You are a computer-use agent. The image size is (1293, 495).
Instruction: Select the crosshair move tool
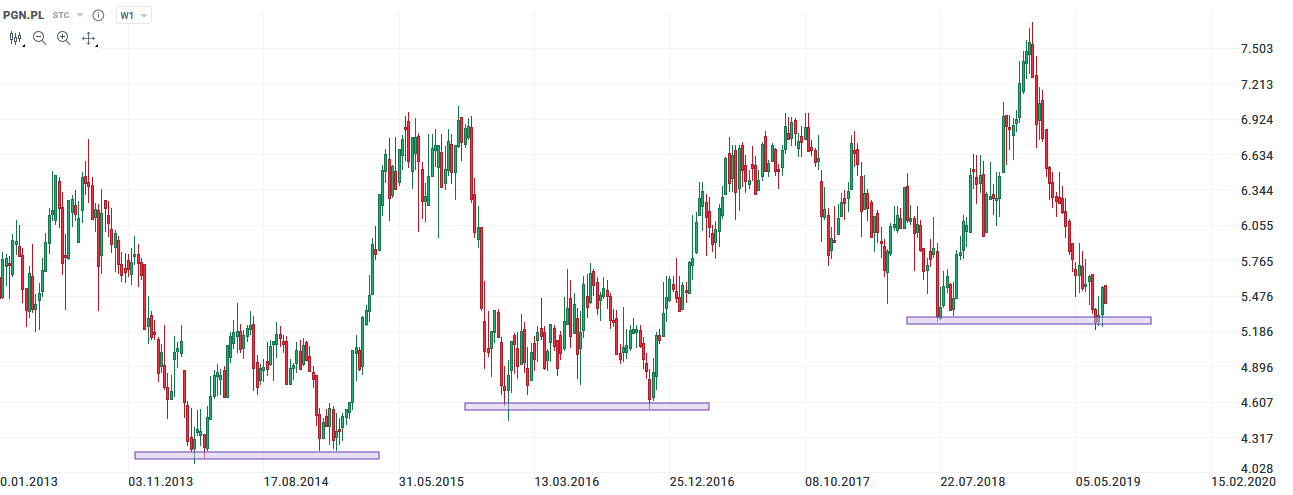pos(88,38)
